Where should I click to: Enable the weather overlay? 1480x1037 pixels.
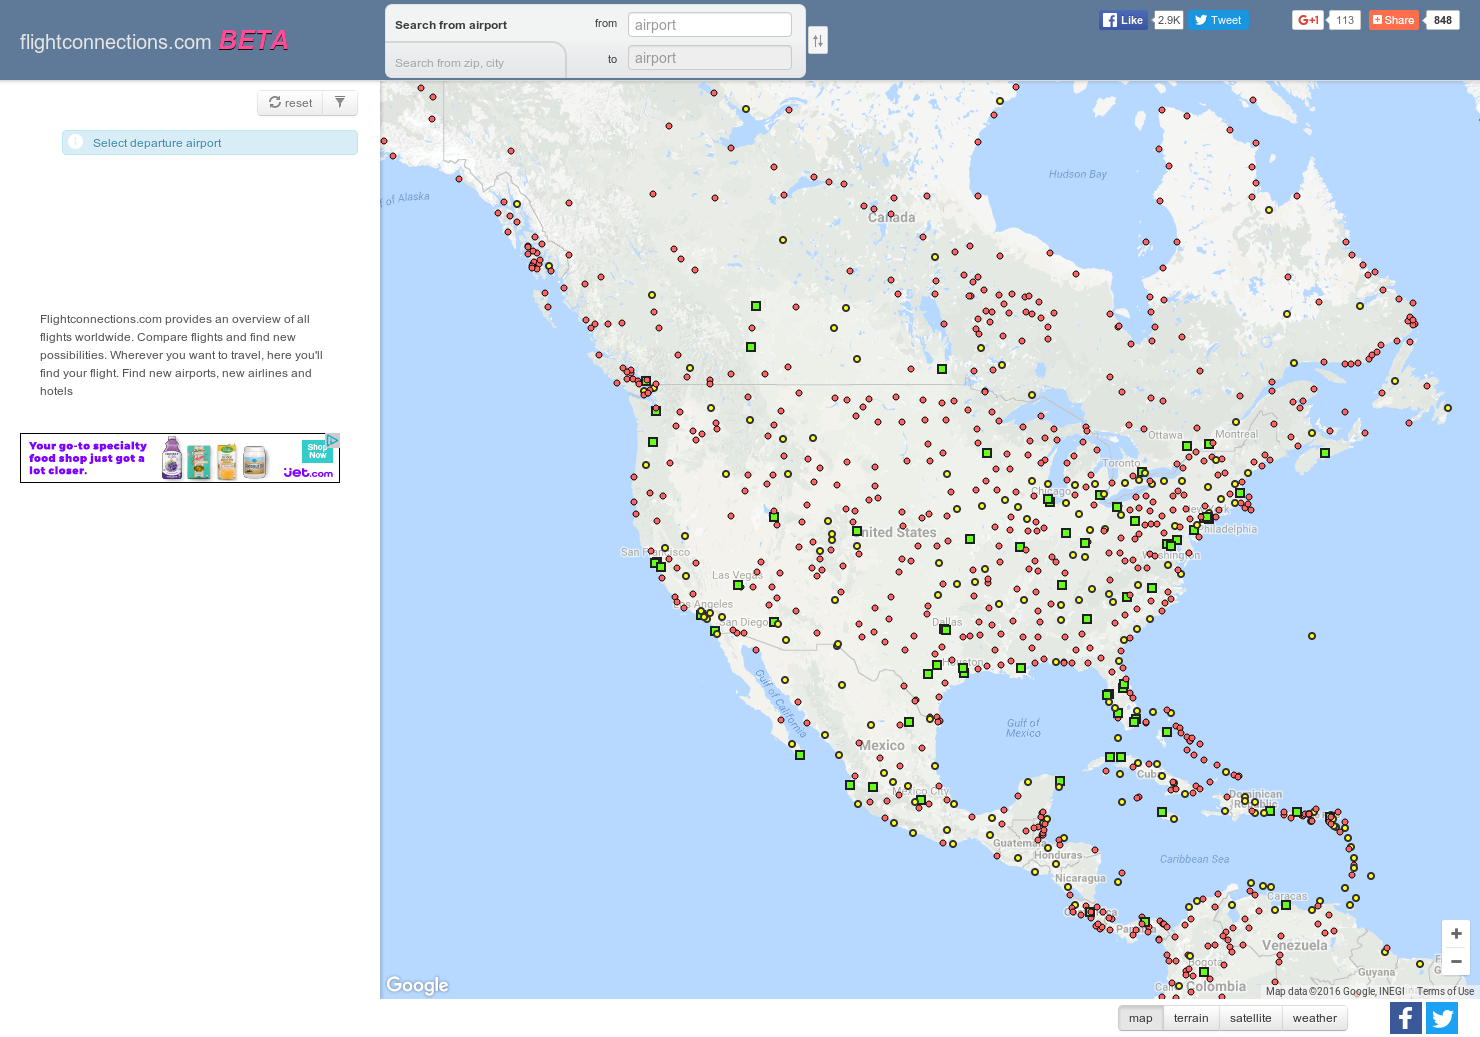pyautogui.click(x=1315, y=1017)
